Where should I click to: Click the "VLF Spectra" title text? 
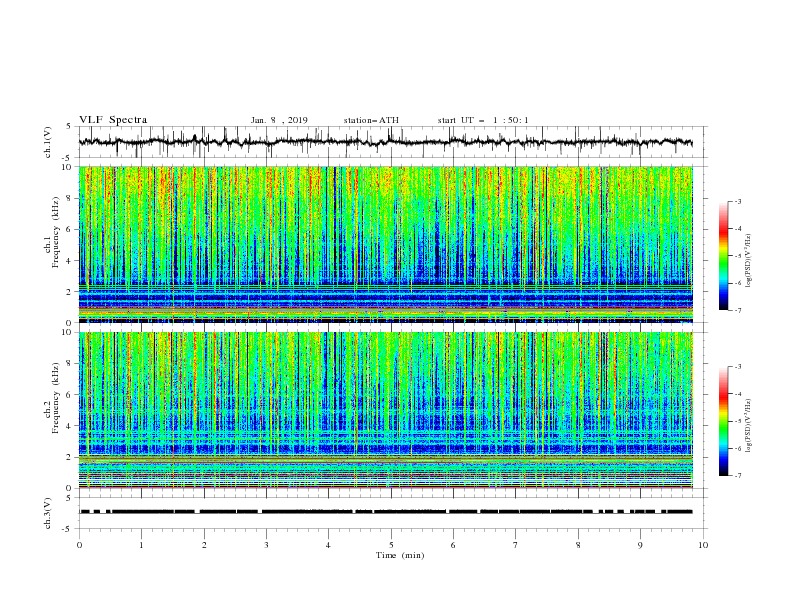point(113,120)
